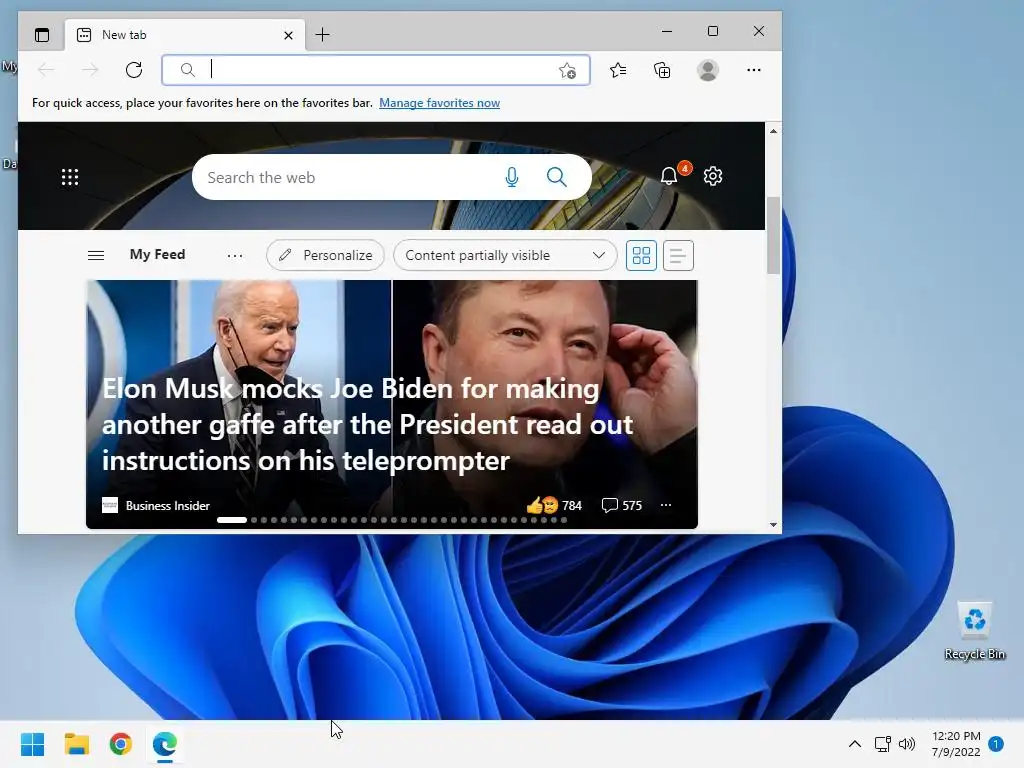The image size is (1024, 768).
Task: Start voice search with microphone icon
Action: [x=512, y=177]
